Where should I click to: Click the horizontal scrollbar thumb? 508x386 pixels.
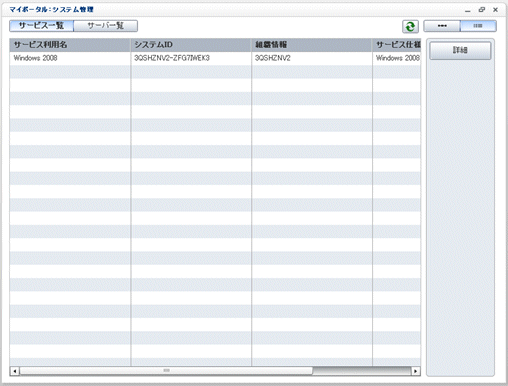tap(166, 371)
